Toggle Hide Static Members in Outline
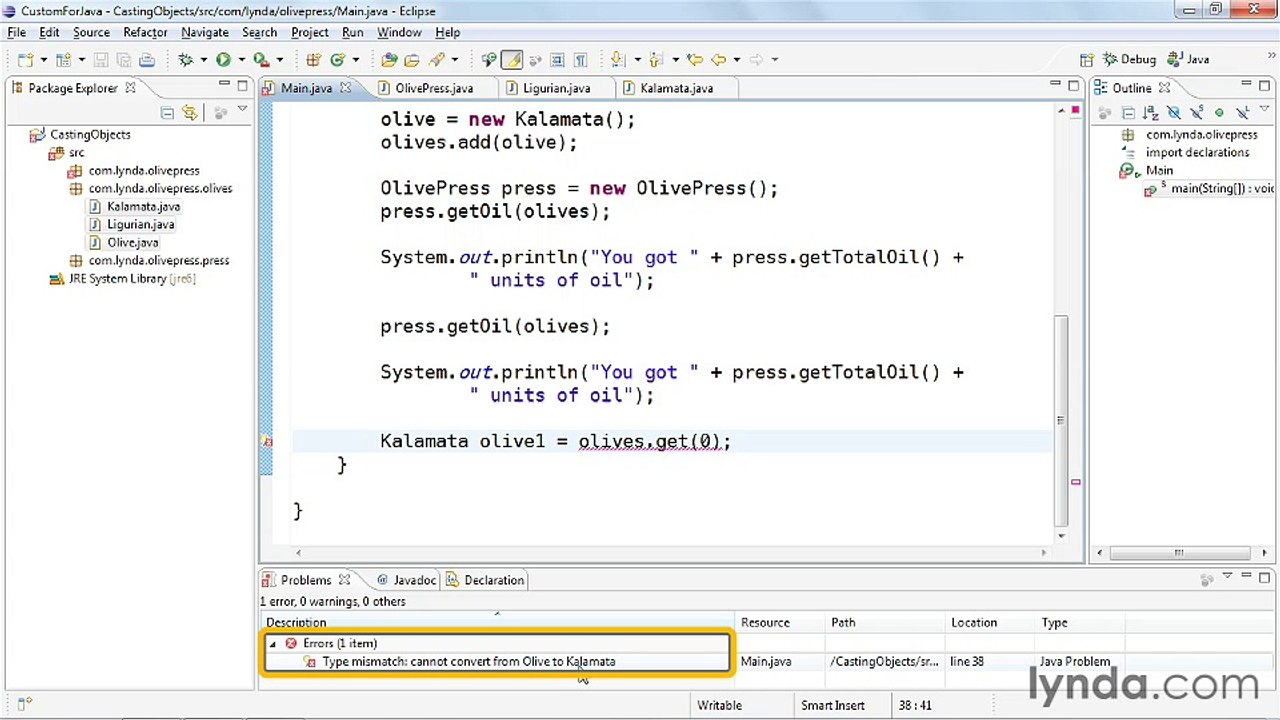 point(1196,112)
